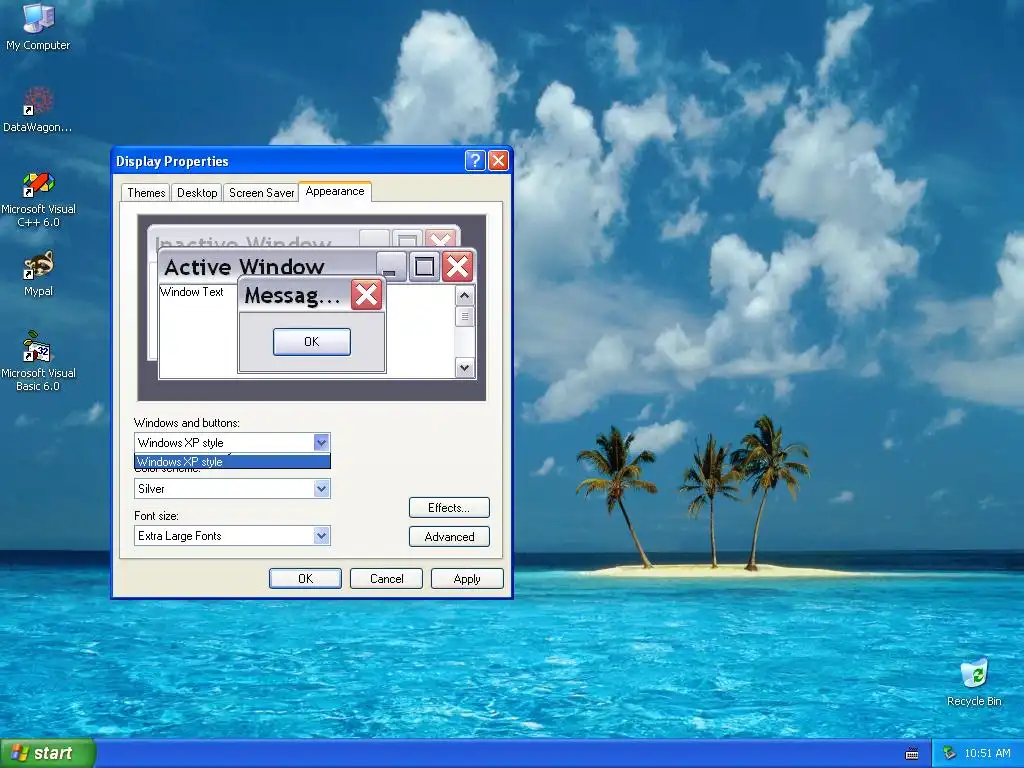Viewport: 1024px width, 768px height.
Task: Click the preview scrollbar up arrow
Action: 464,296
